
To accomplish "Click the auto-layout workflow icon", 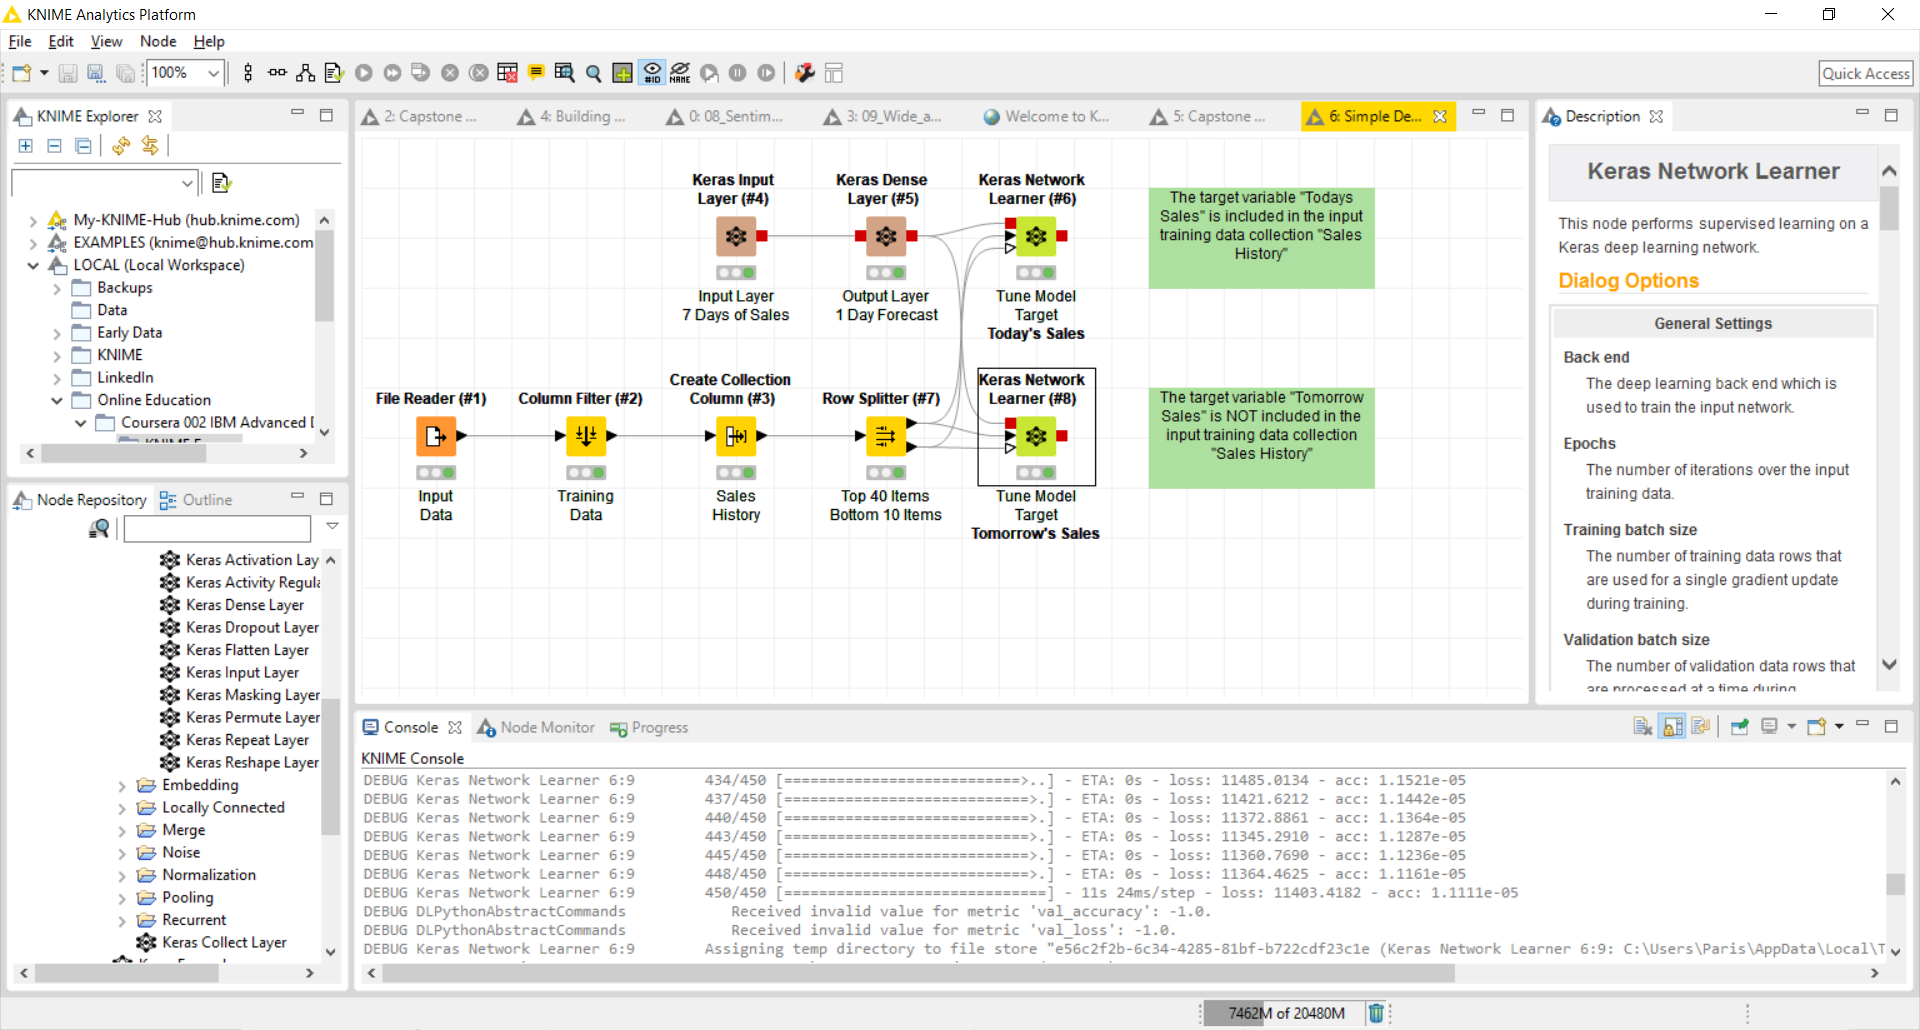I will click(306, 73).
